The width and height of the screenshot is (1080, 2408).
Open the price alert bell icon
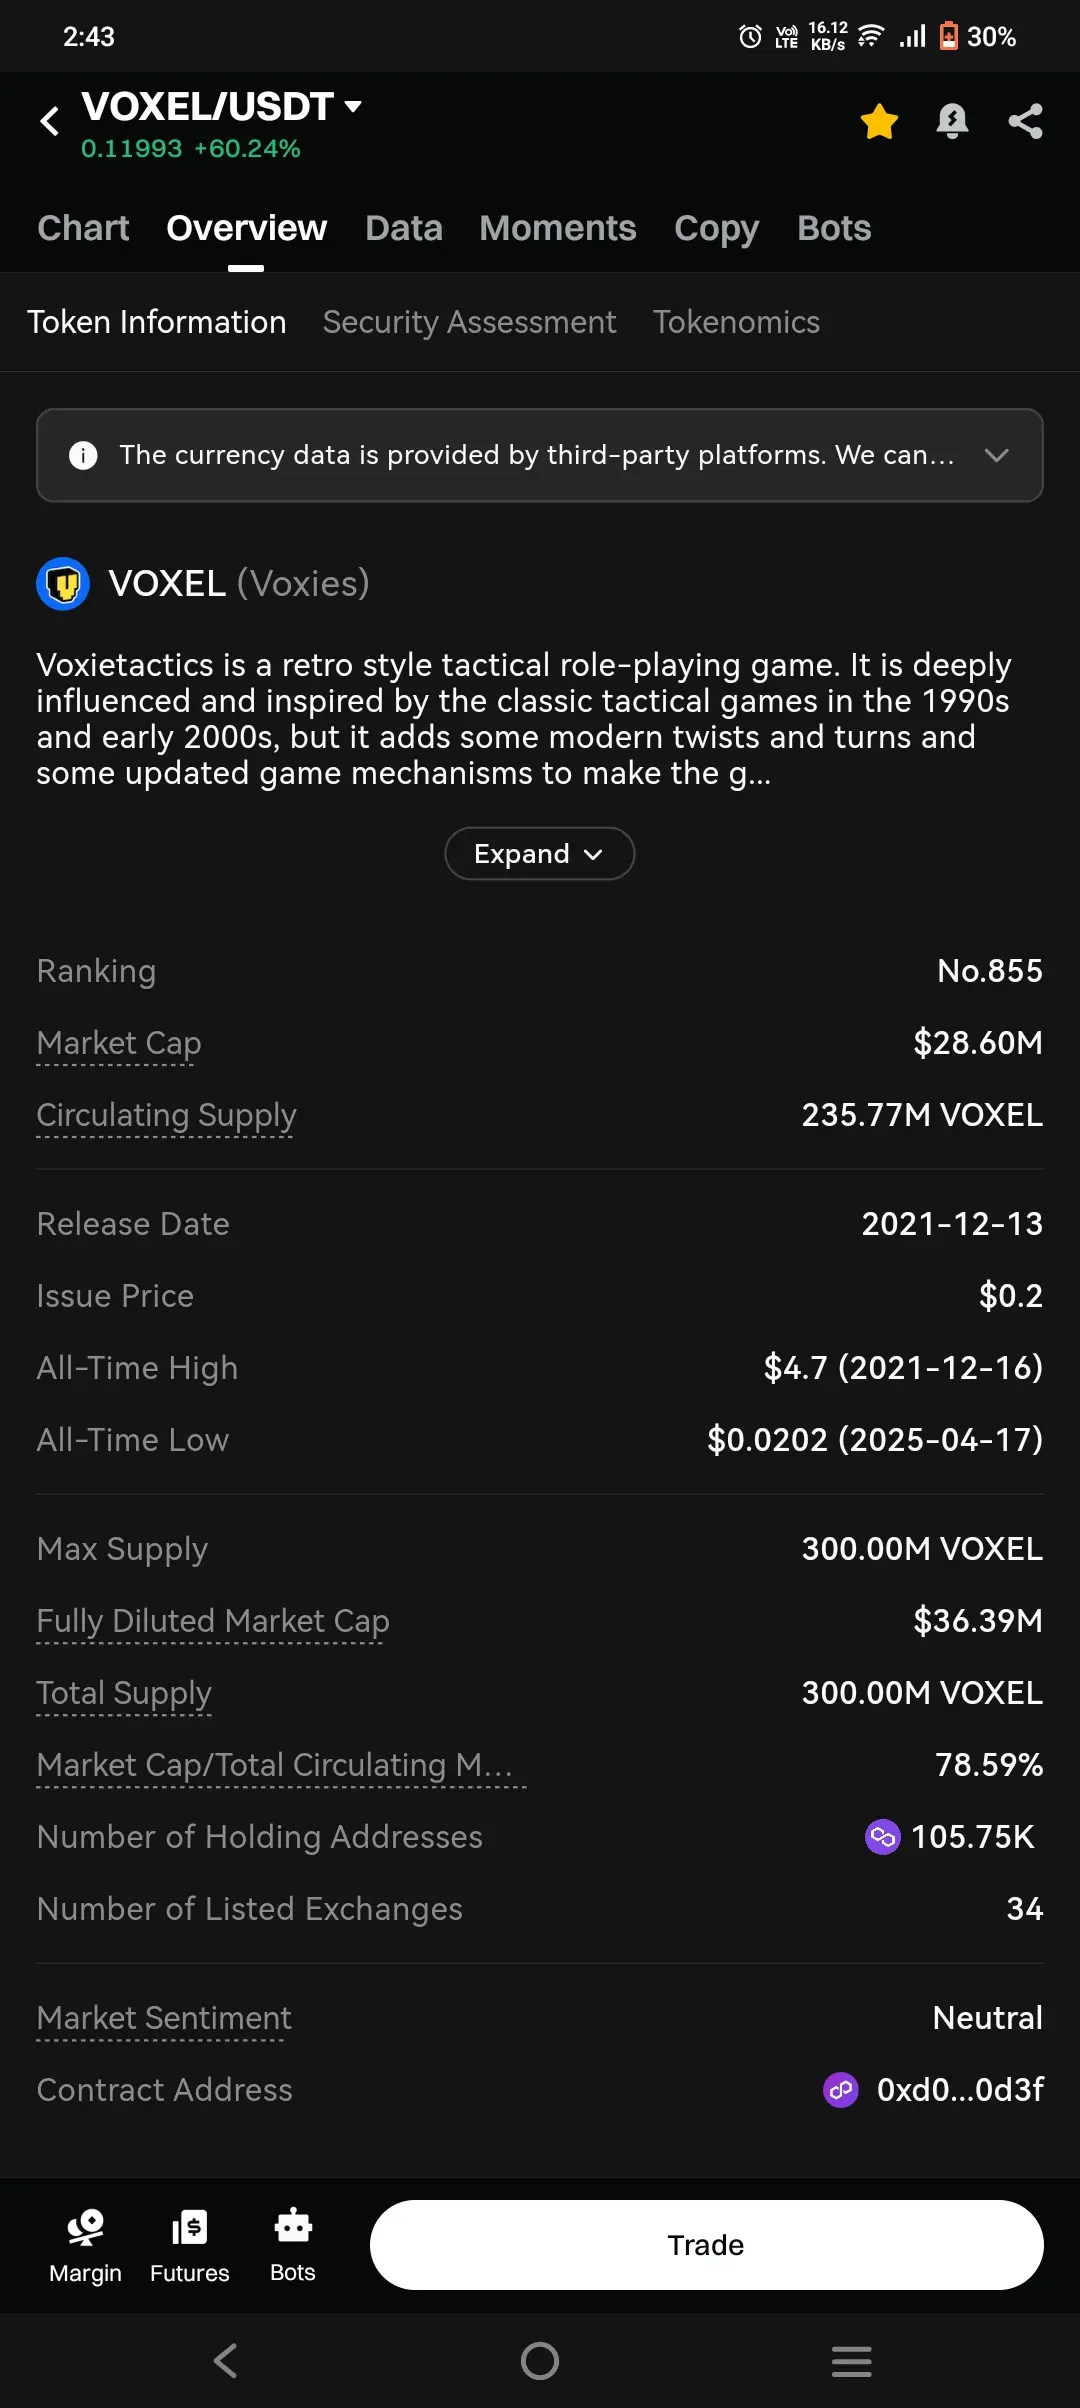(952, 122)
